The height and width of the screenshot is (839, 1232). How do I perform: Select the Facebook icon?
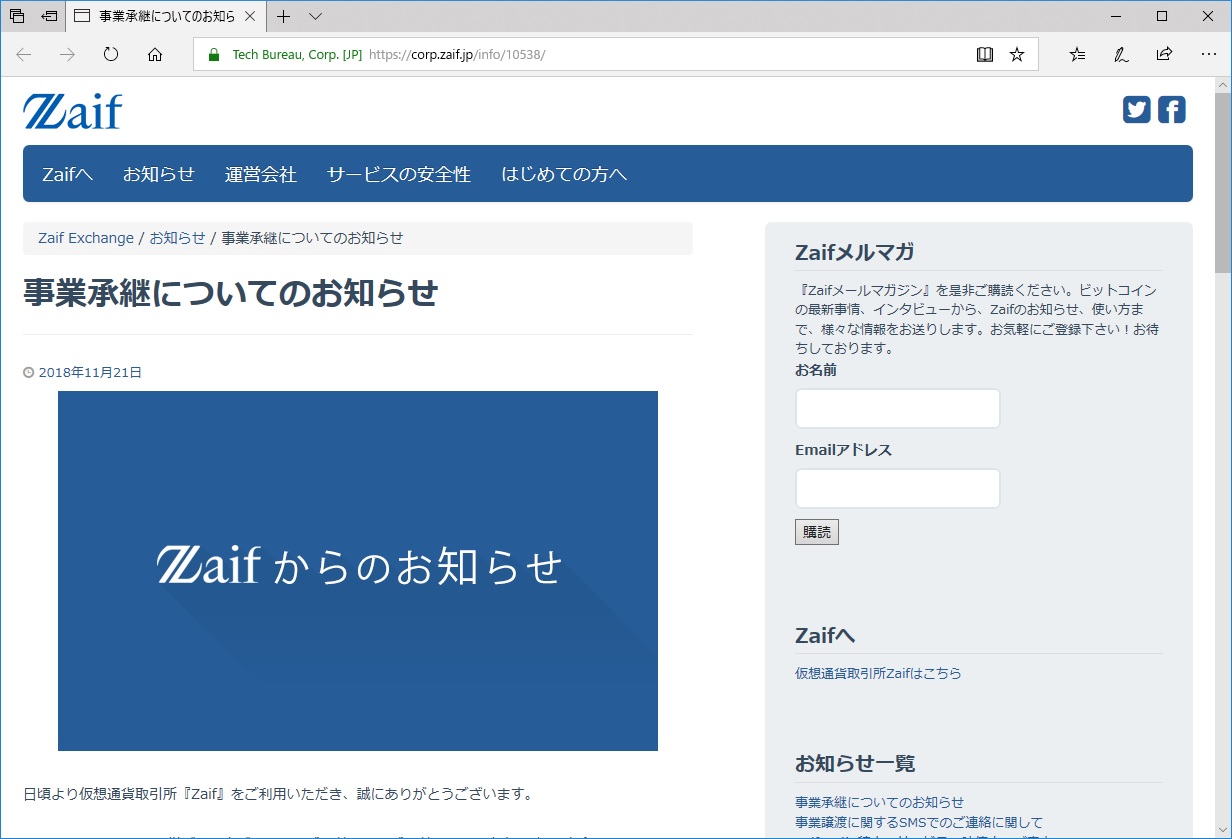tap(1170, 109)
